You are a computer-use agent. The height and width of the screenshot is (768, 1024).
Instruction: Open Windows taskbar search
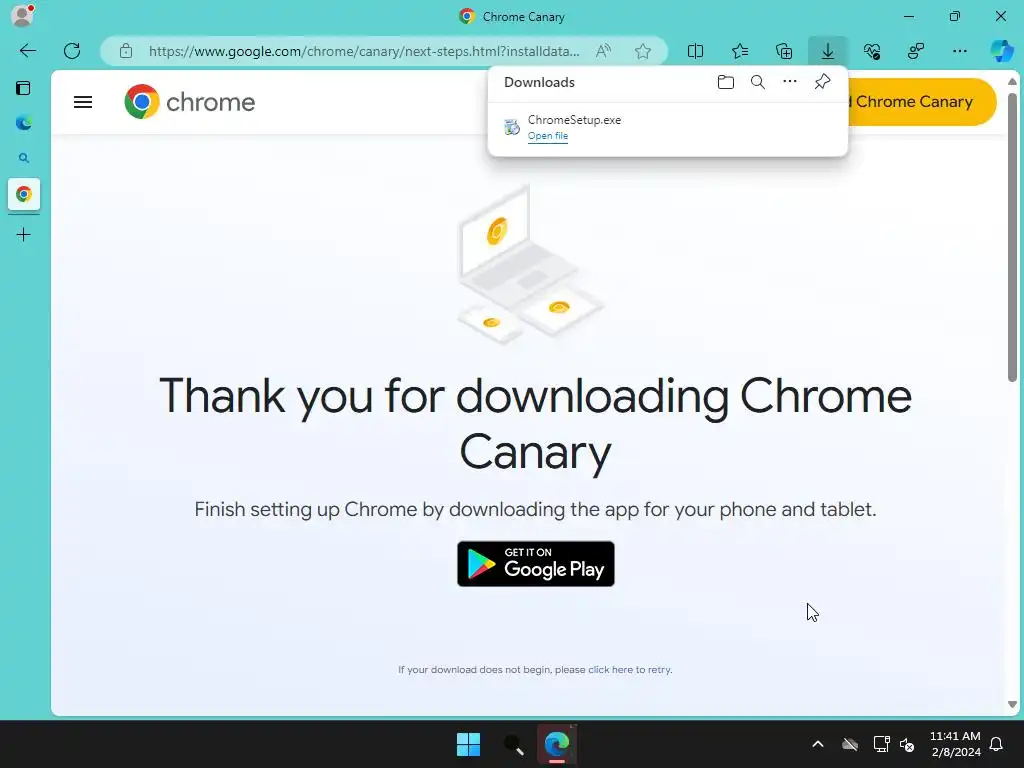(x=513, y=744)
